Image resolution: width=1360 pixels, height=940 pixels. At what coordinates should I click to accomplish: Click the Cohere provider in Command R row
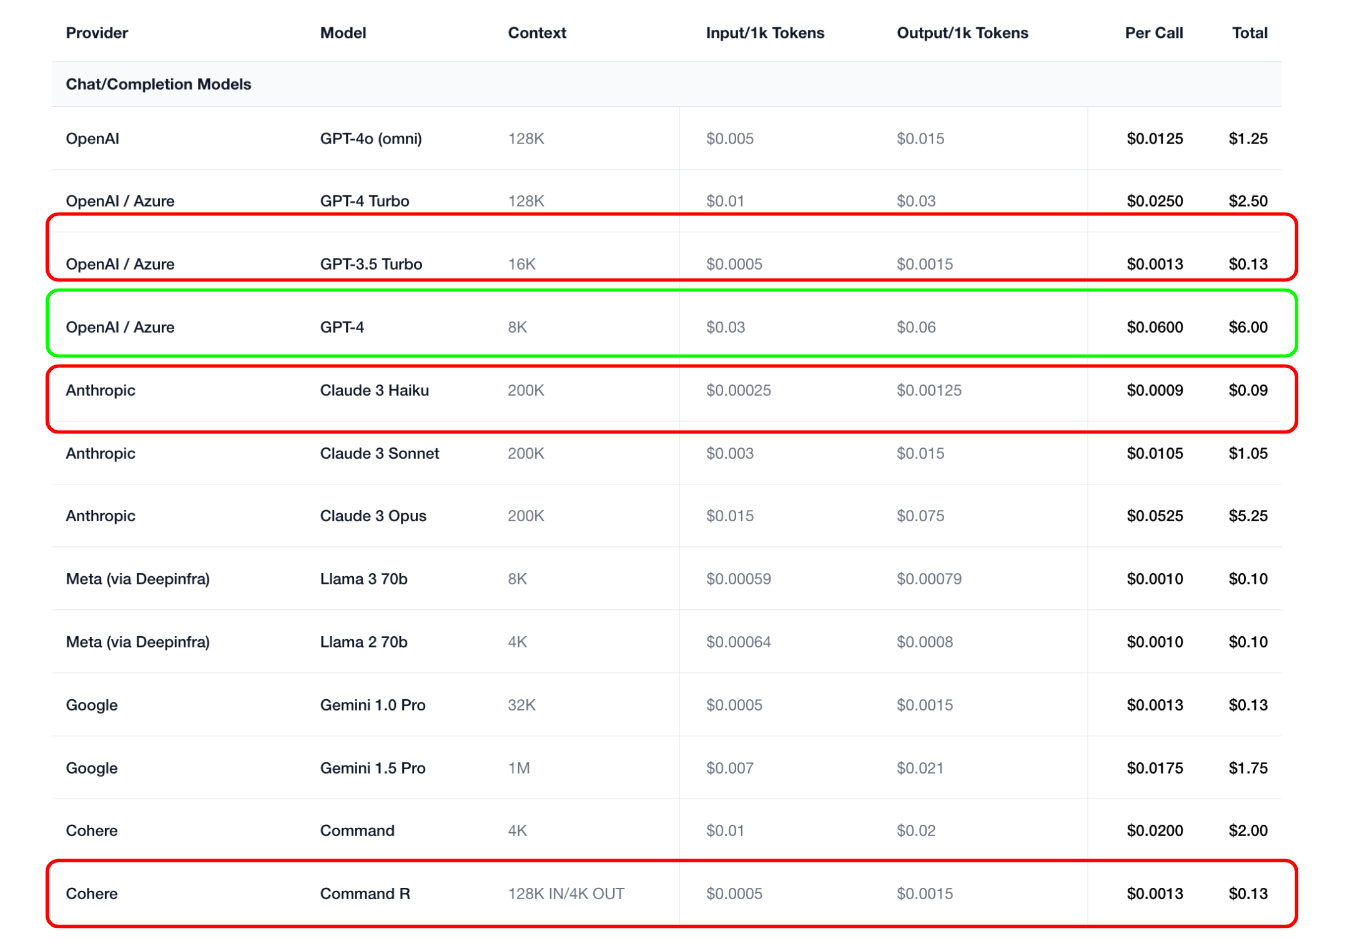(92, 894)
